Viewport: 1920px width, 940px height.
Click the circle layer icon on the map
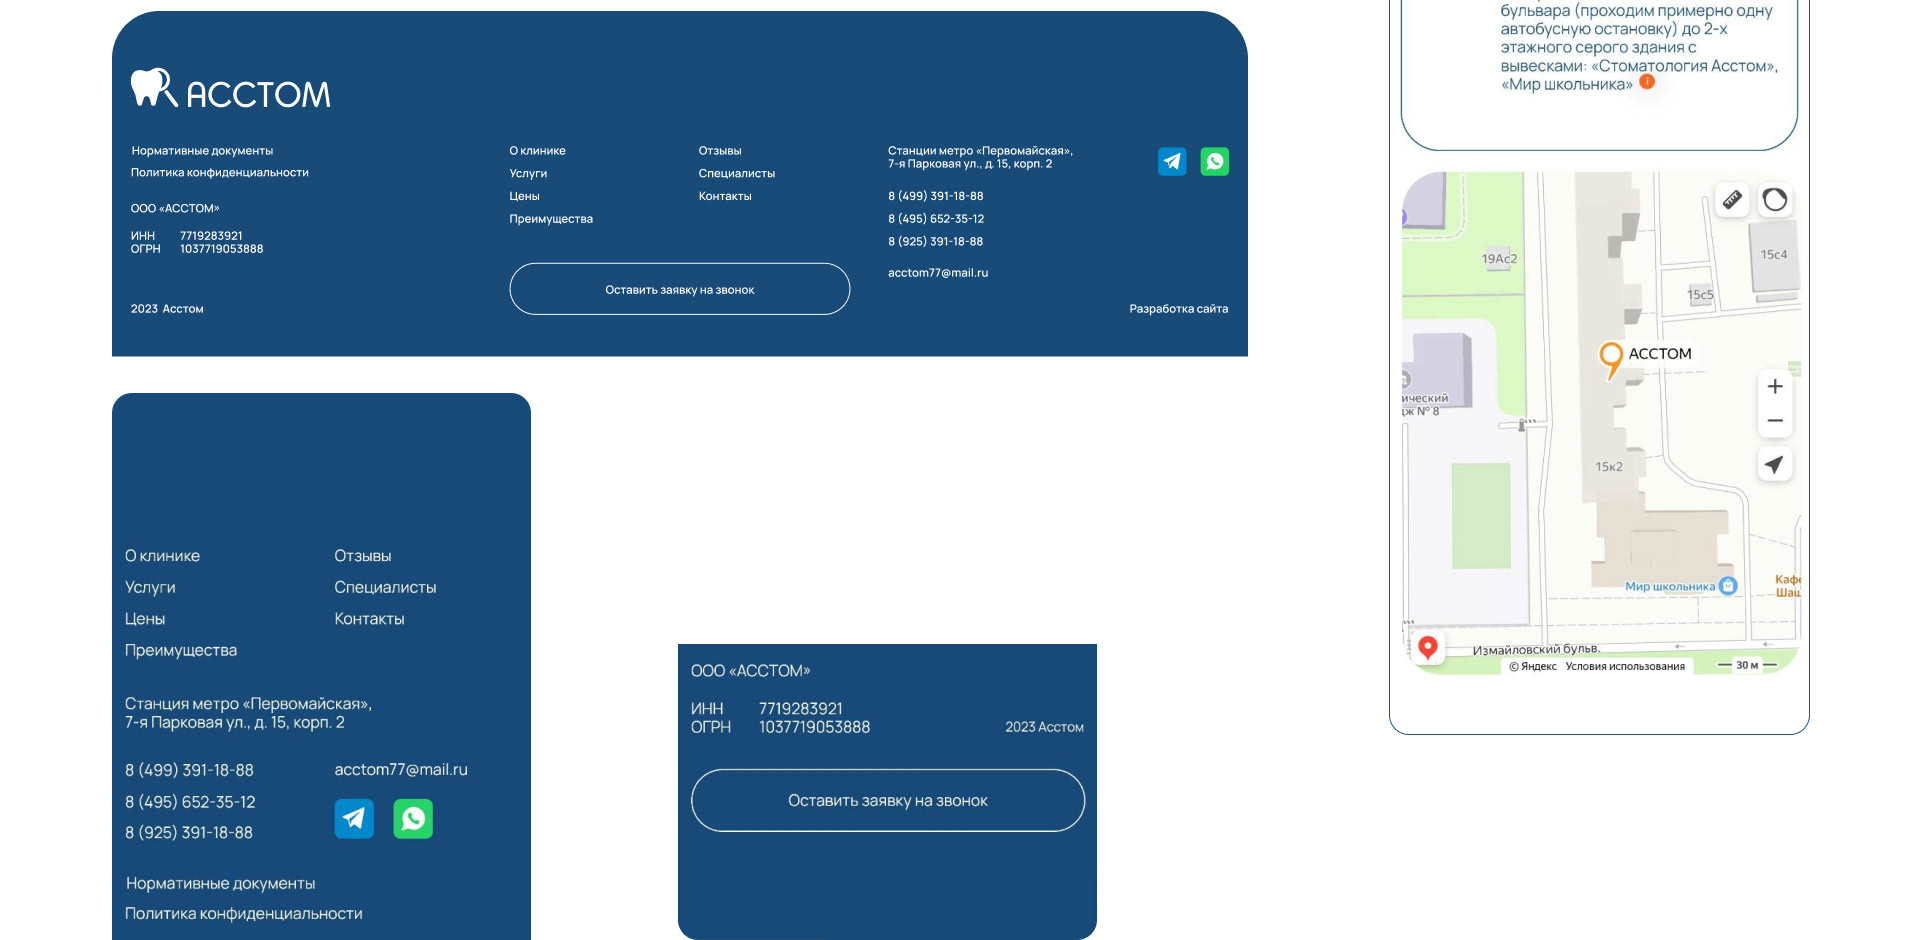pyautogui.click(x=1775, y=199)
